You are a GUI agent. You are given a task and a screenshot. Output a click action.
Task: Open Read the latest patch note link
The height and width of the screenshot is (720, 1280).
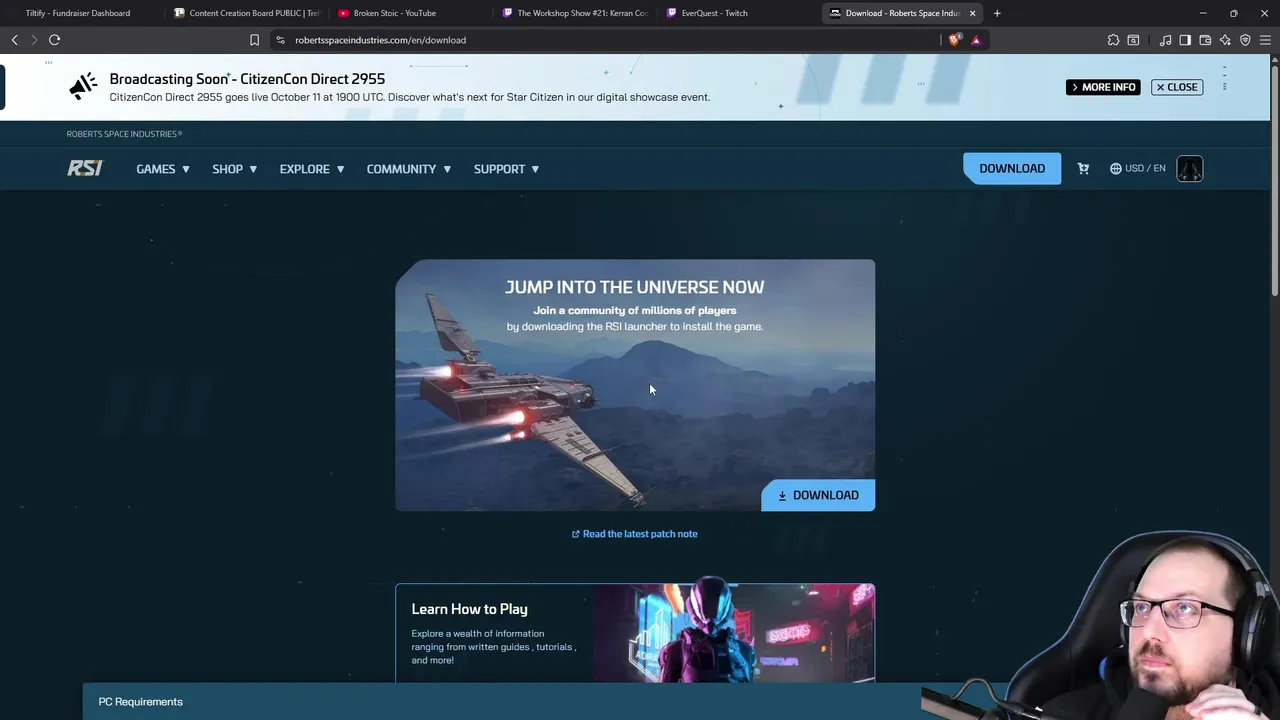tap(634, 534)
